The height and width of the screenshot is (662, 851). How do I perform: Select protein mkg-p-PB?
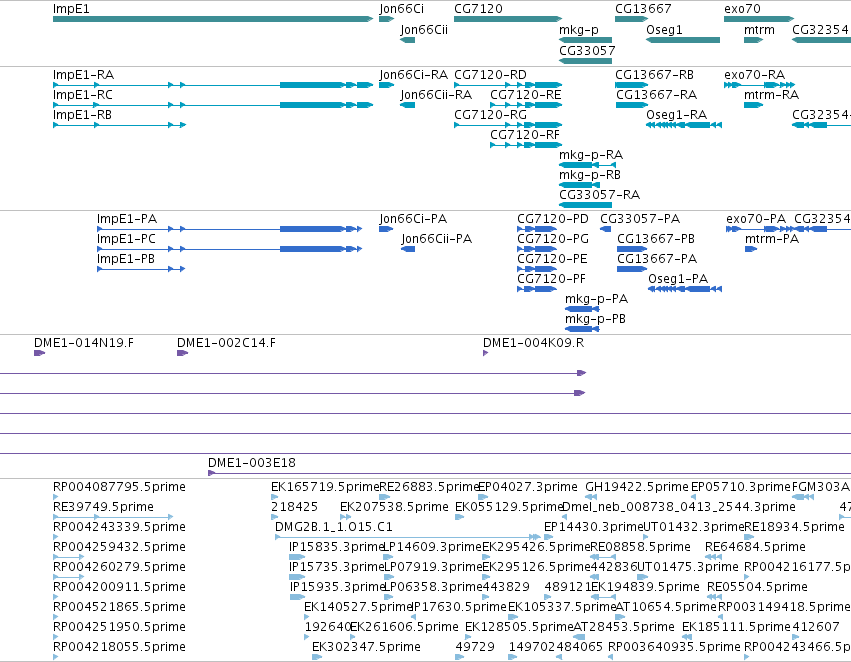582,329
